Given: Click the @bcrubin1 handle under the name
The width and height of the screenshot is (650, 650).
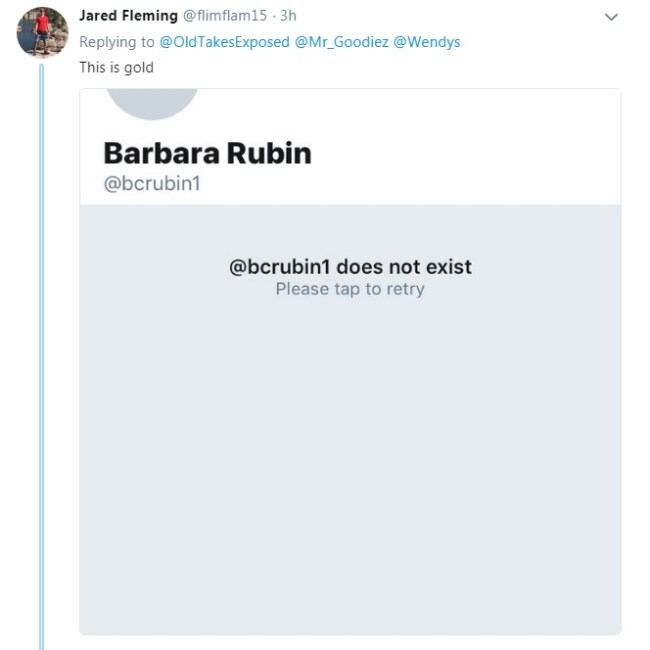Looking at the screenshot, I should click(x=152, y=185).
